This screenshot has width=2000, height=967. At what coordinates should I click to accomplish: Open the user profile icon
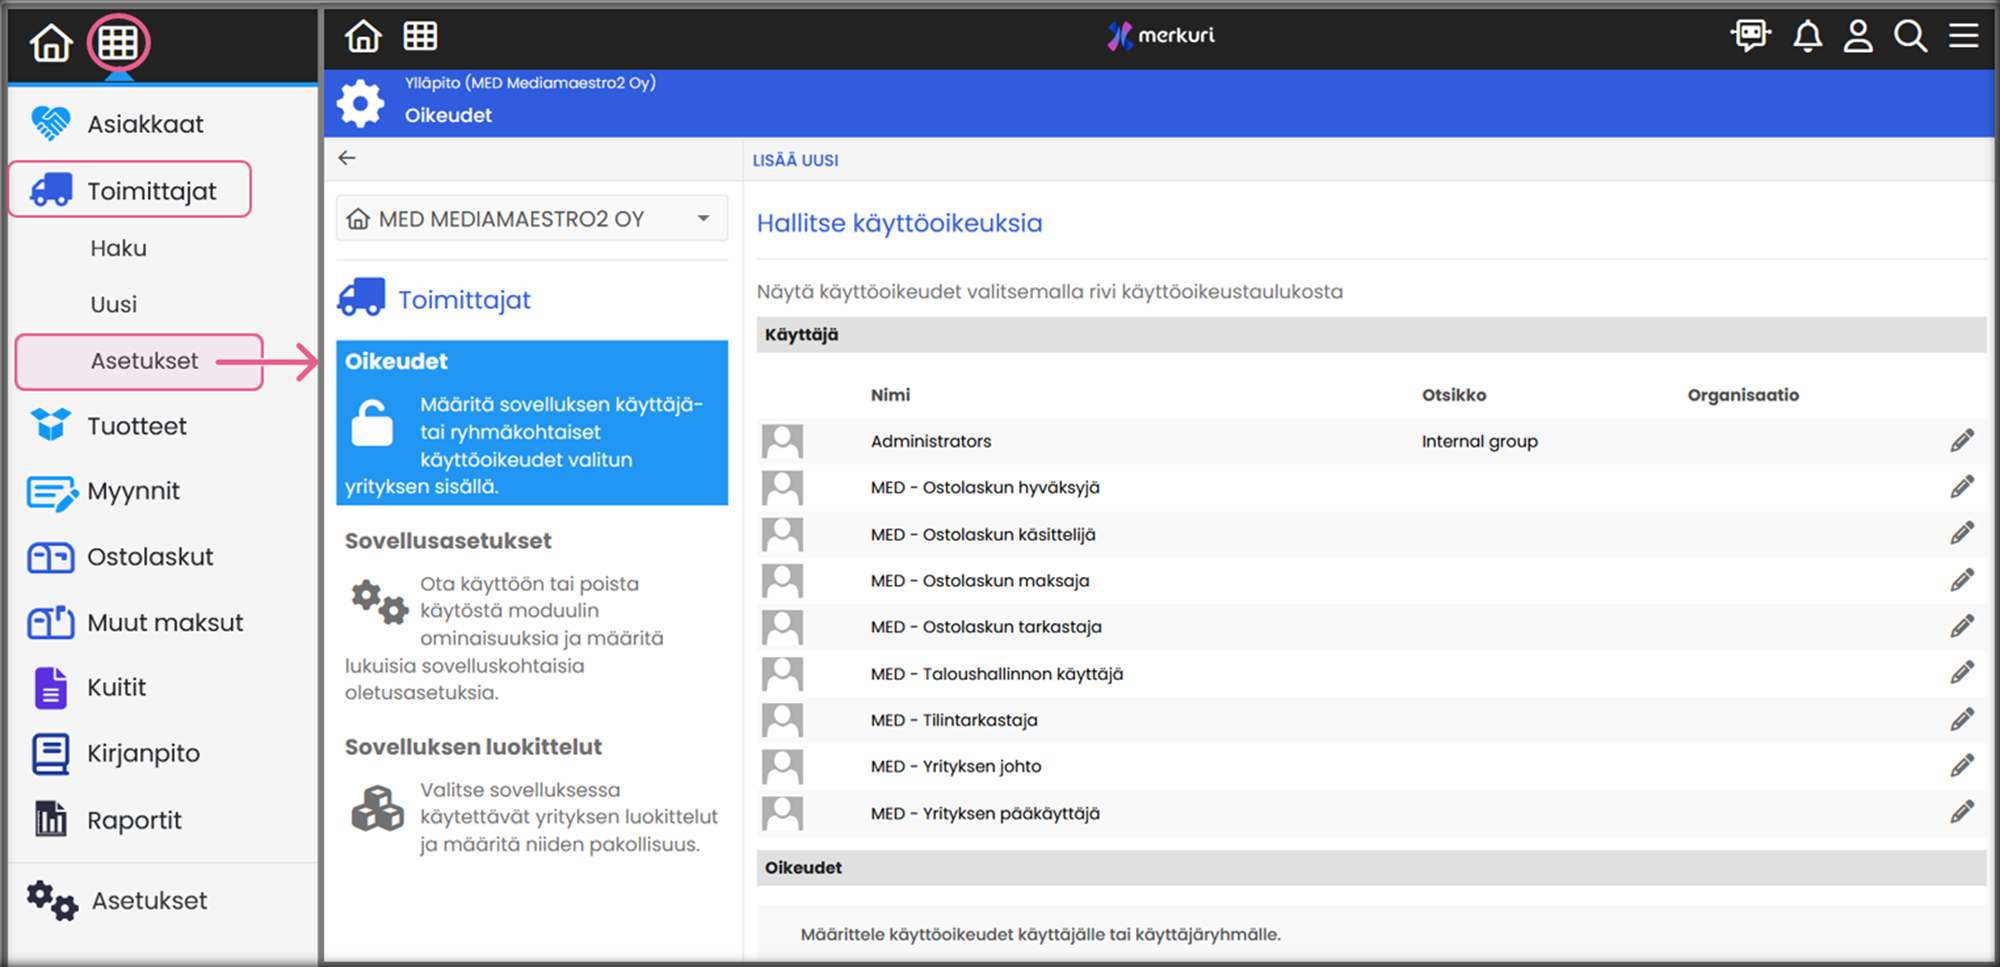(x=1858, y=37)
